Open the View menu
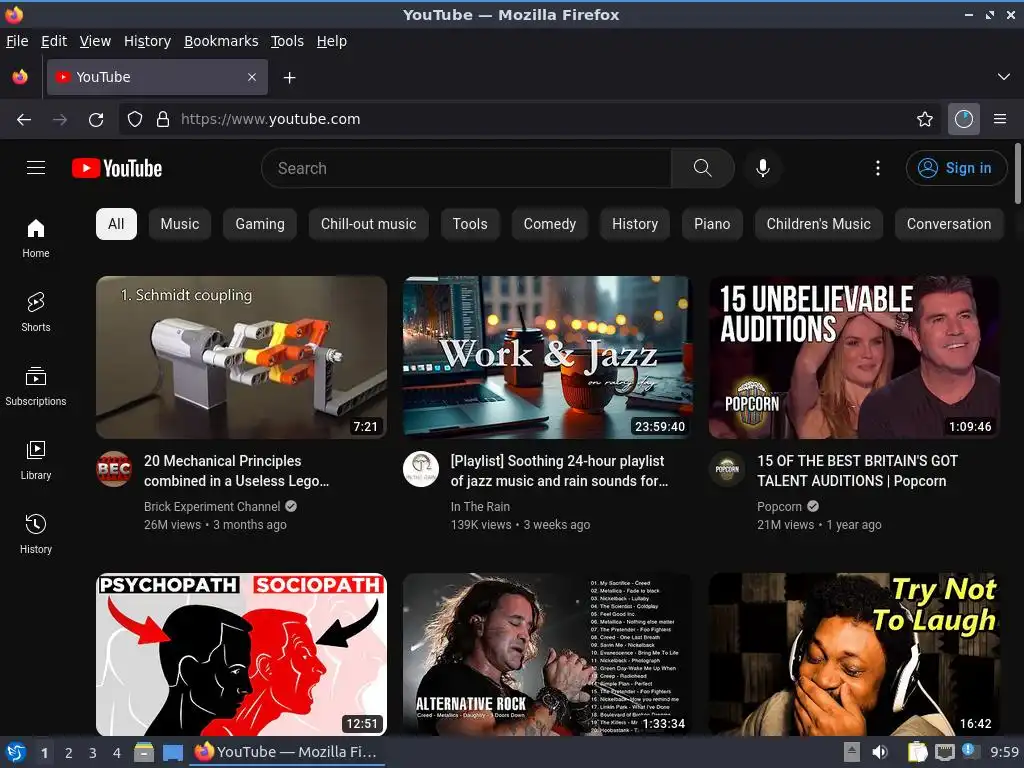 [95, 41]
